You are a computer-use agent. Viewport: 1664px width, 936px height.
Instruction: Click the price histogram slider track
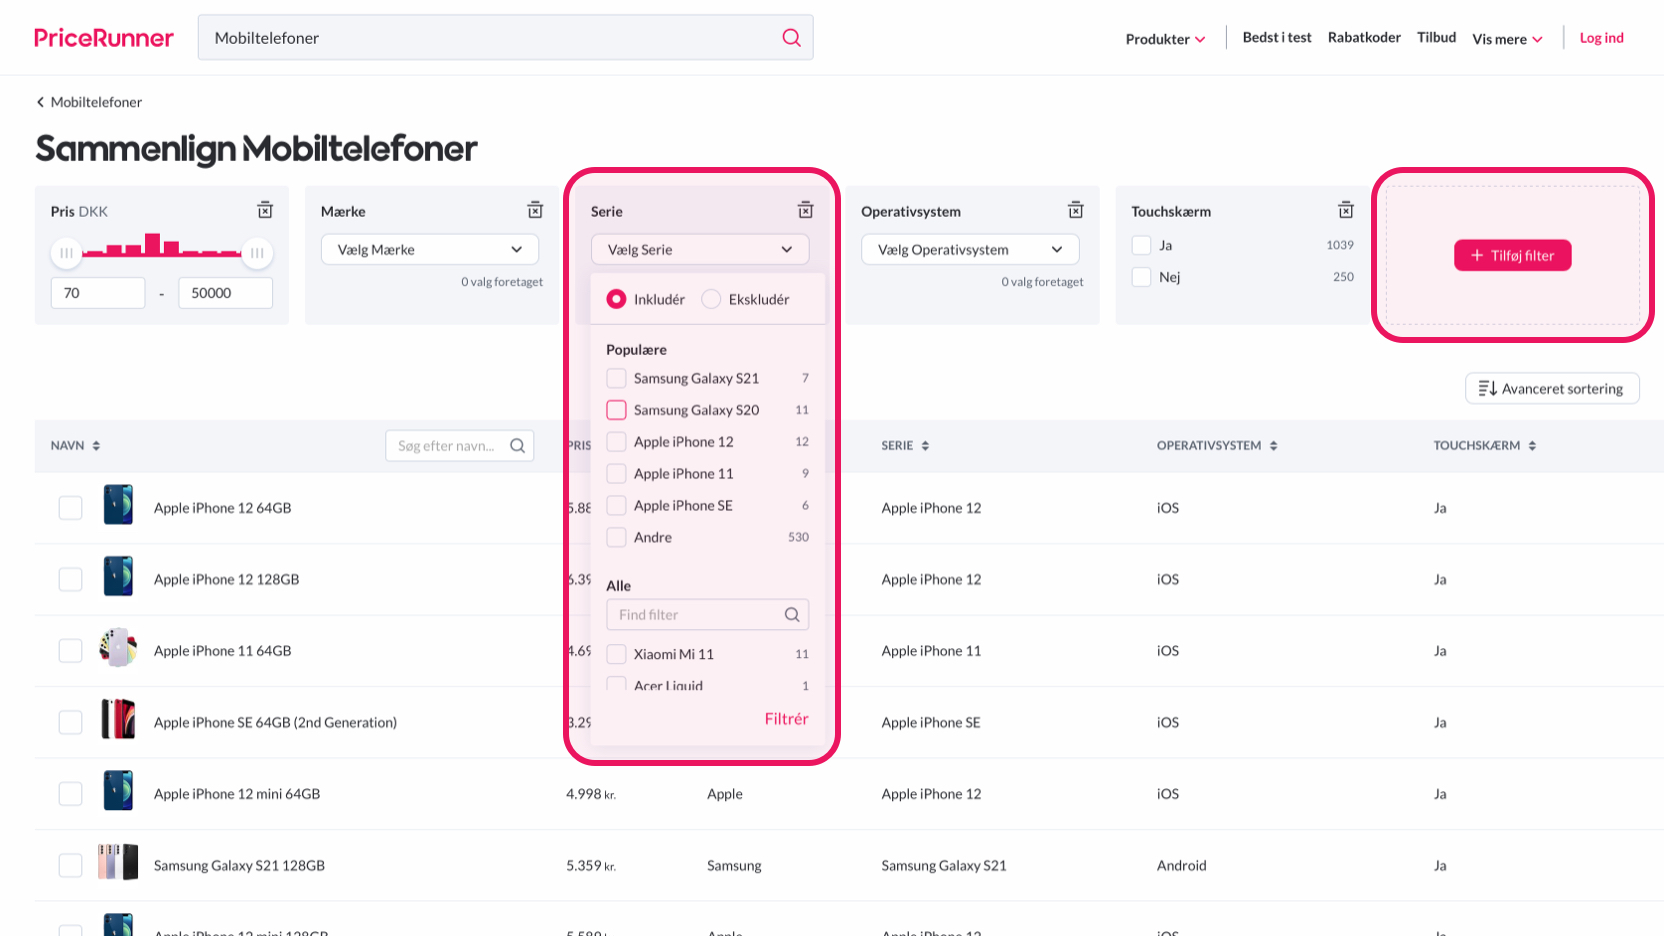(162, 255)
